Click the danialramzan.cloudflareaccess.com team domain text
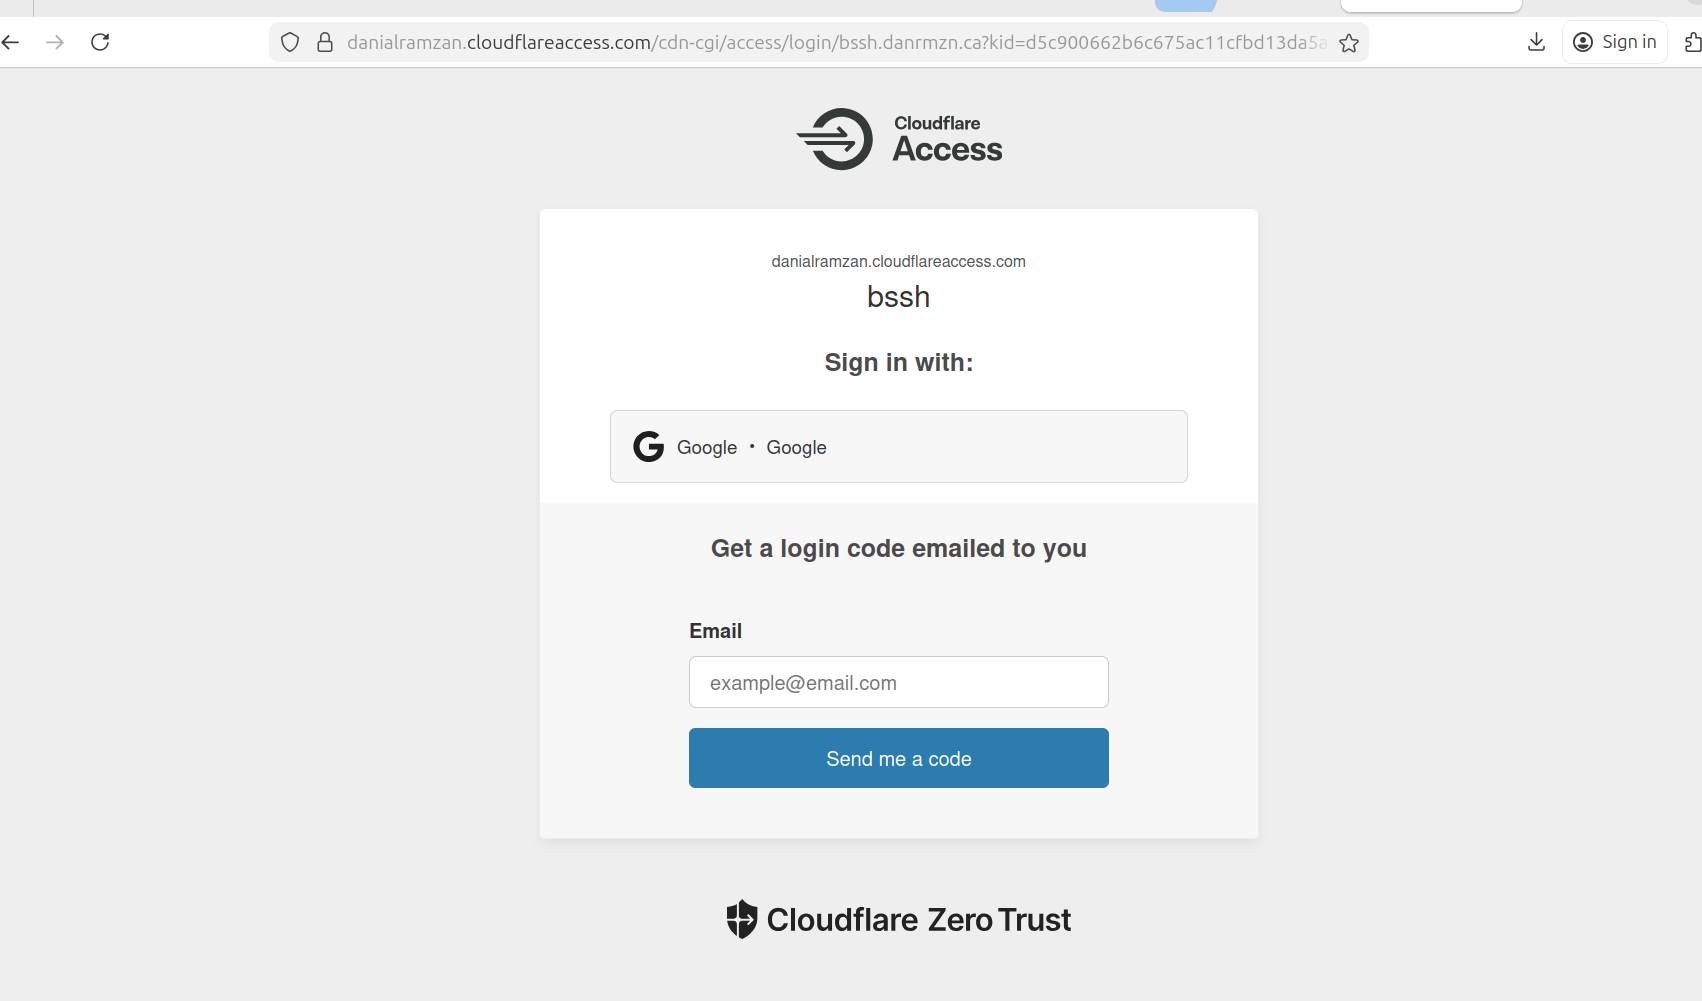This screenshot has height=1001, width=1702. click(898, 262)
